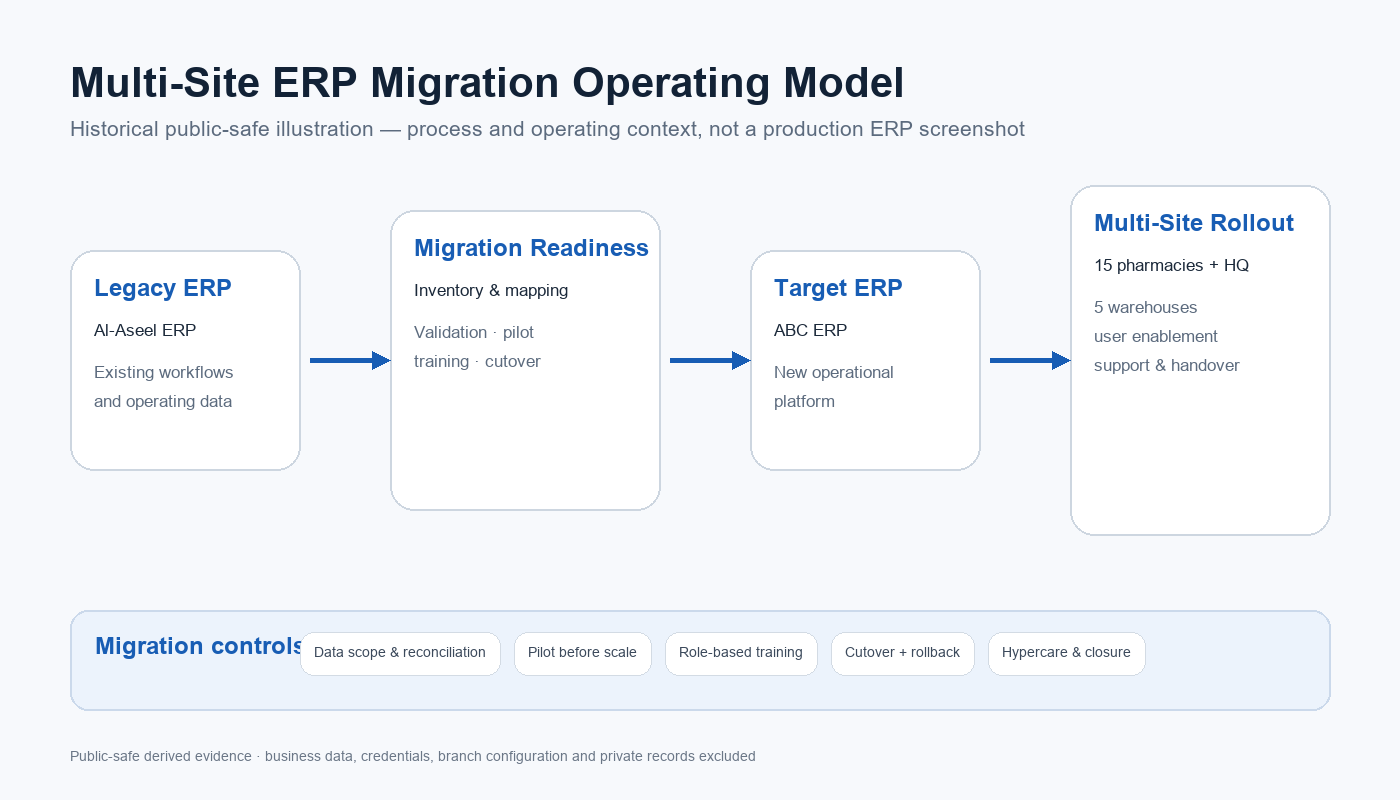Click the and operating data line

(x=163, y=401)
